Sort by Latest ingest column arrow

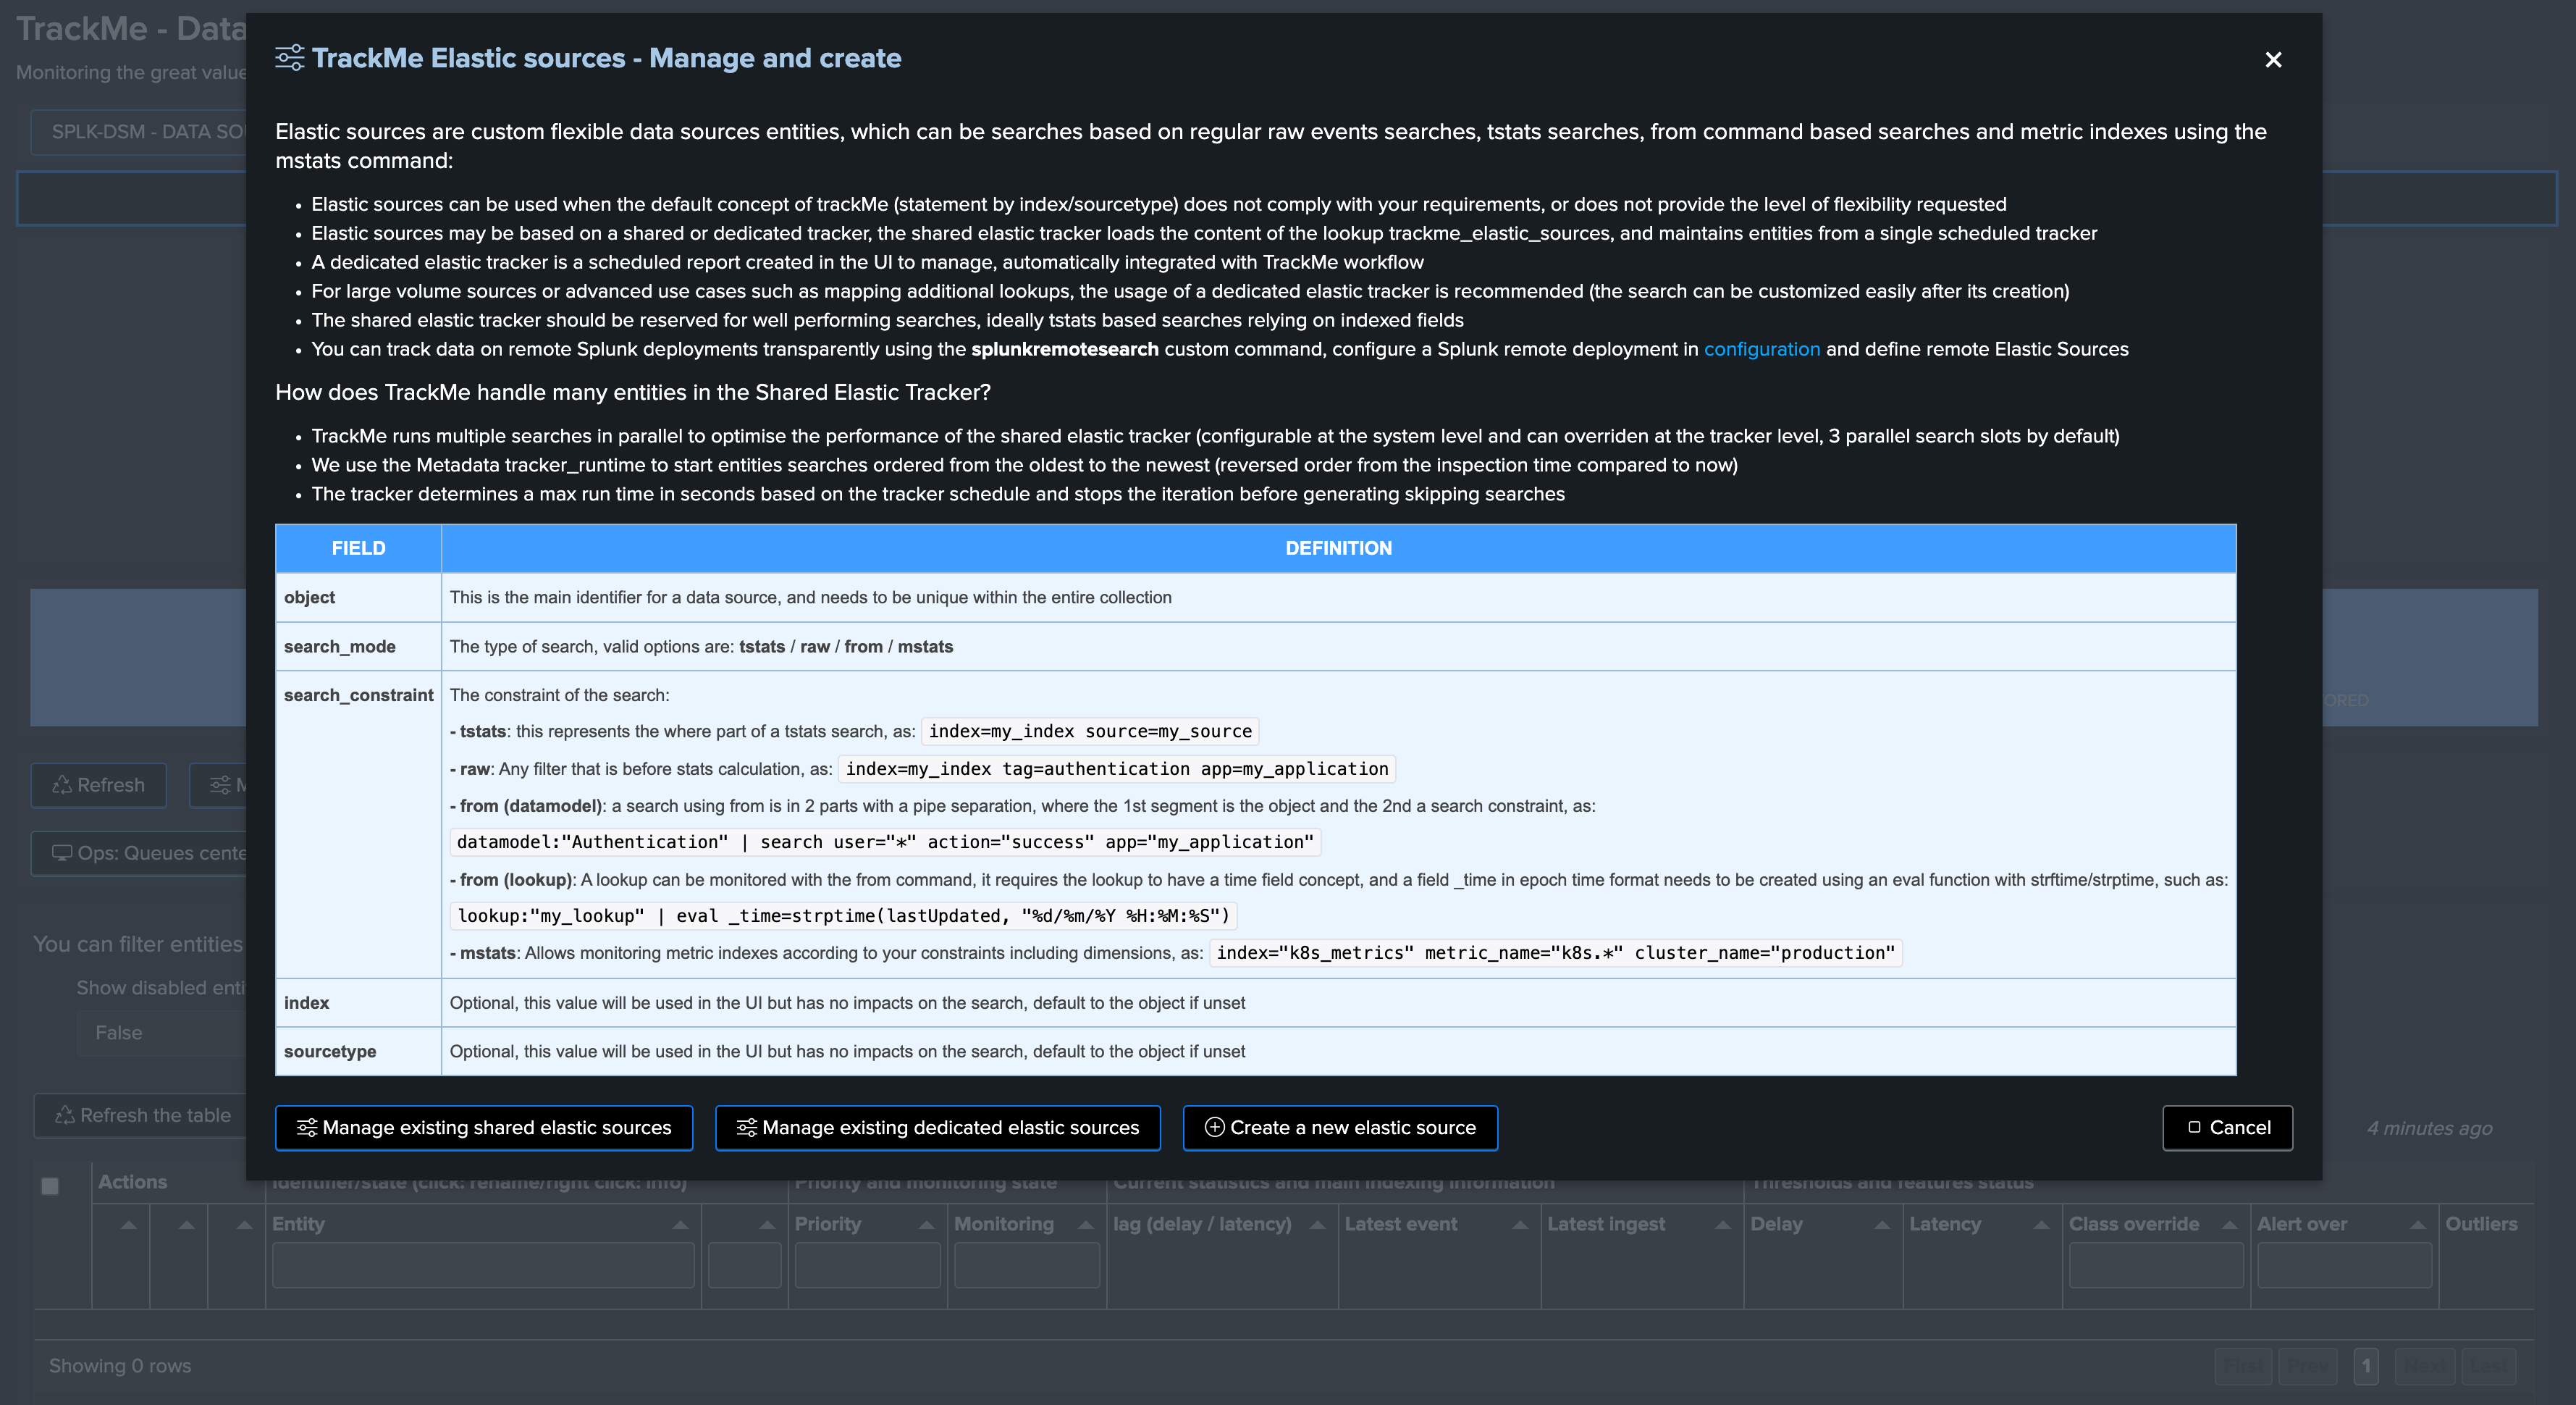1723,1225
